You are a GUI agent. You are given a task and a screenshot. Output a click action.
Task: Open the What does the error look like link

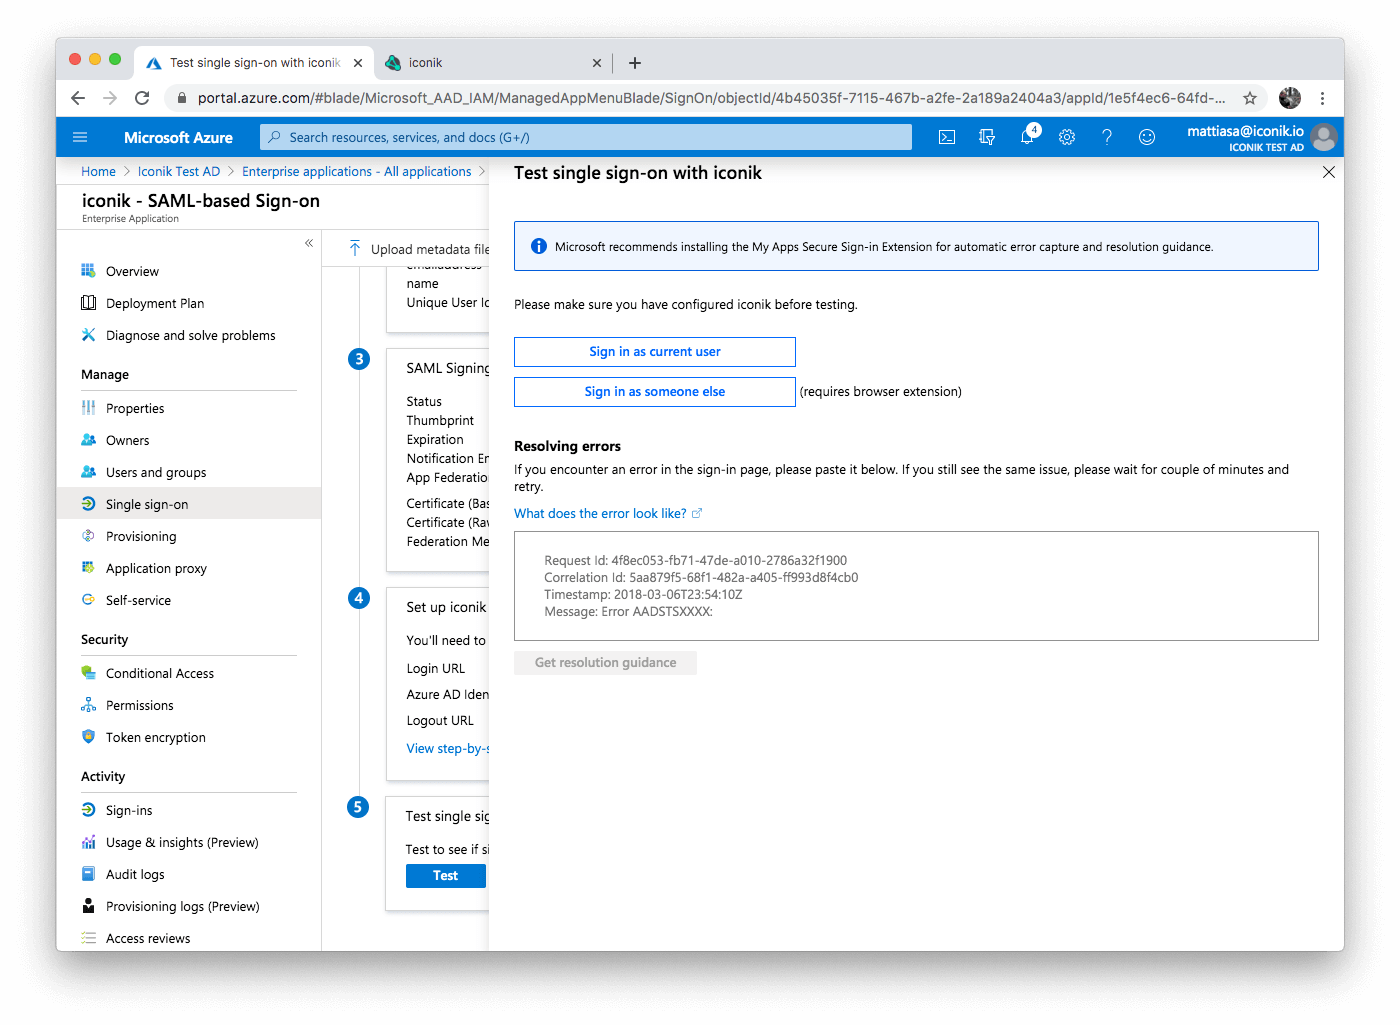click(x=600, y=513)
